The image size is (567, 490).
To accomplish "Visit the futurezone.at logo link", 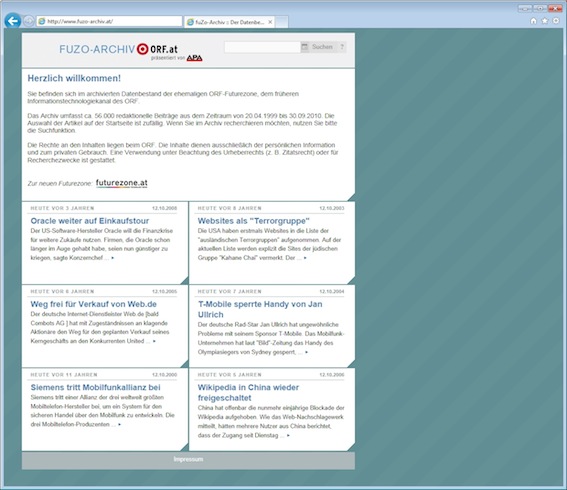I will coord(122,183).
